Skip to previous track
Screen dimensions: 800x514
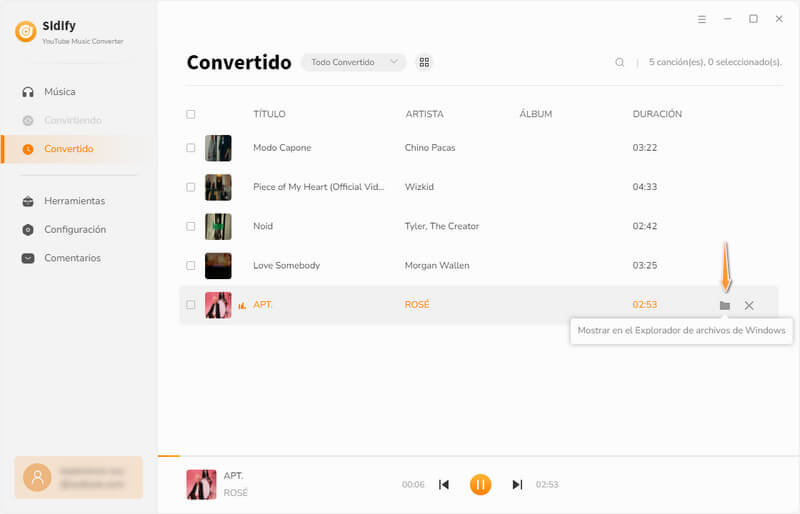(x=444, y=484)
